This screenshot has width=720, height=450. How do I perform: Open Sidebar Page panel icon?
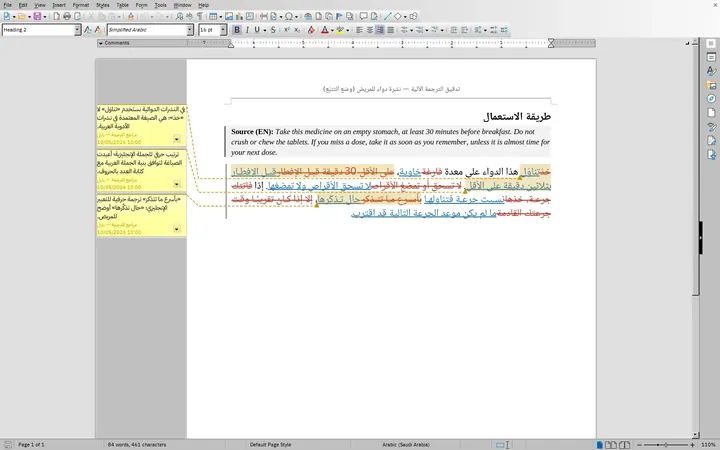[x=711, y=112]
